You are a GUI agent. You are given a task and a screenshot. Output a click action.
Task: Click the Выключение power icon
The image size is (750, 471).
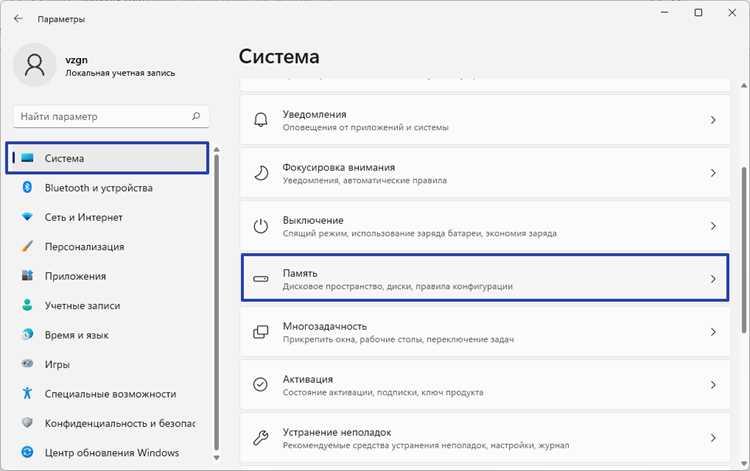(261, 226)
